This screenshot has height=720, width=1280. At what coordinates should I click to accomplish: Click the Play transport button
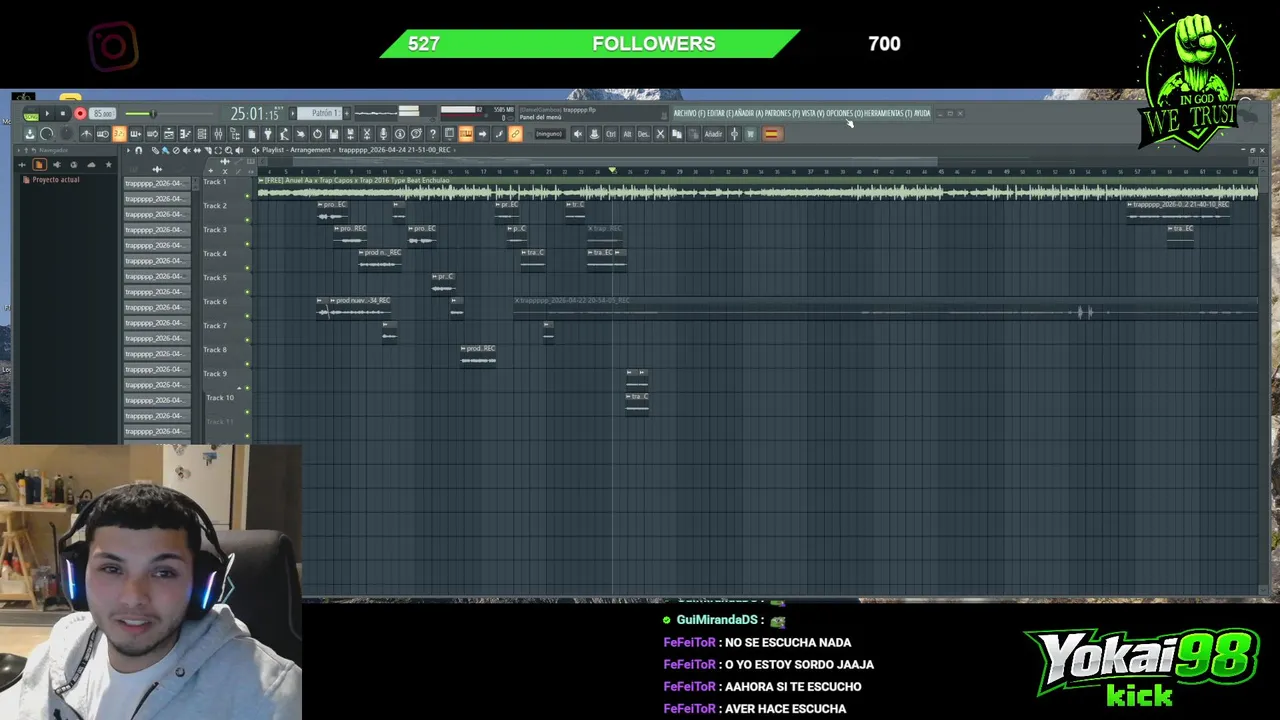47,113
